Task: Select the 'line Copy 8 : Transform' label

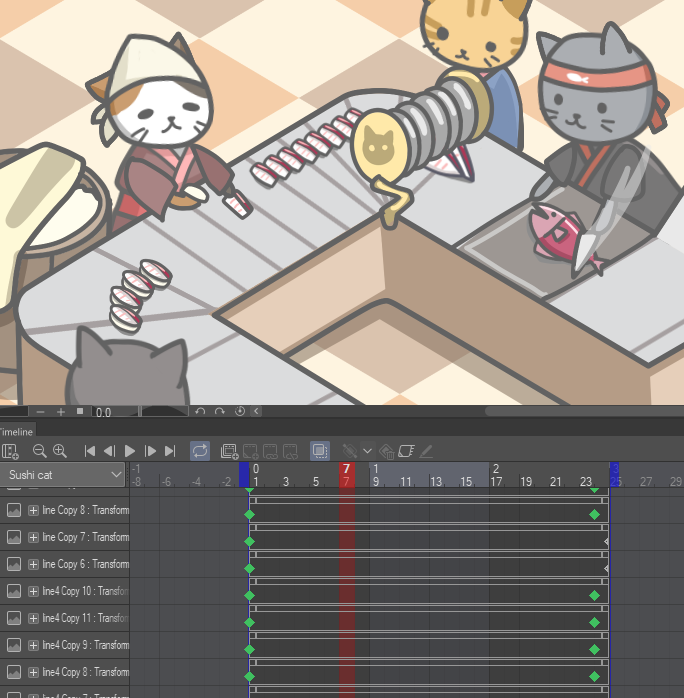Action: click(x=85, y=510)
